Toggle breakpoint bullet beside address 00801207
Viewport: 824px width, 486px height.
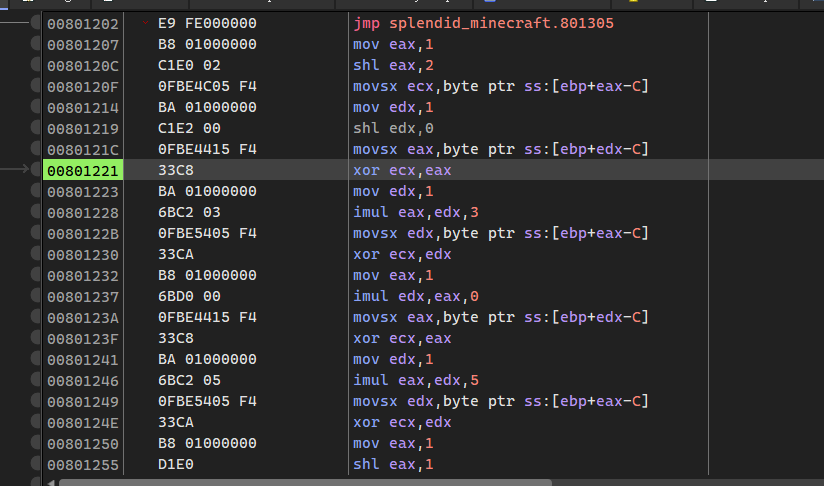(35, 45)
